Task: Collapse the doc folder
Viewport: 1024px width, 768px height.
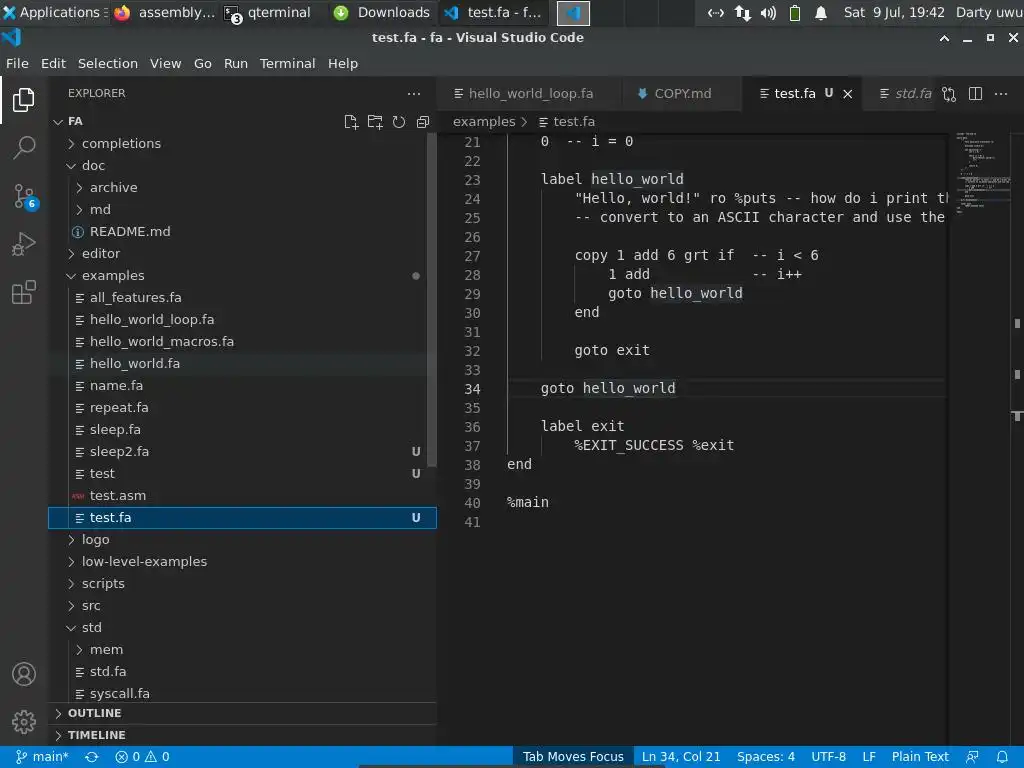Action: 242,166
